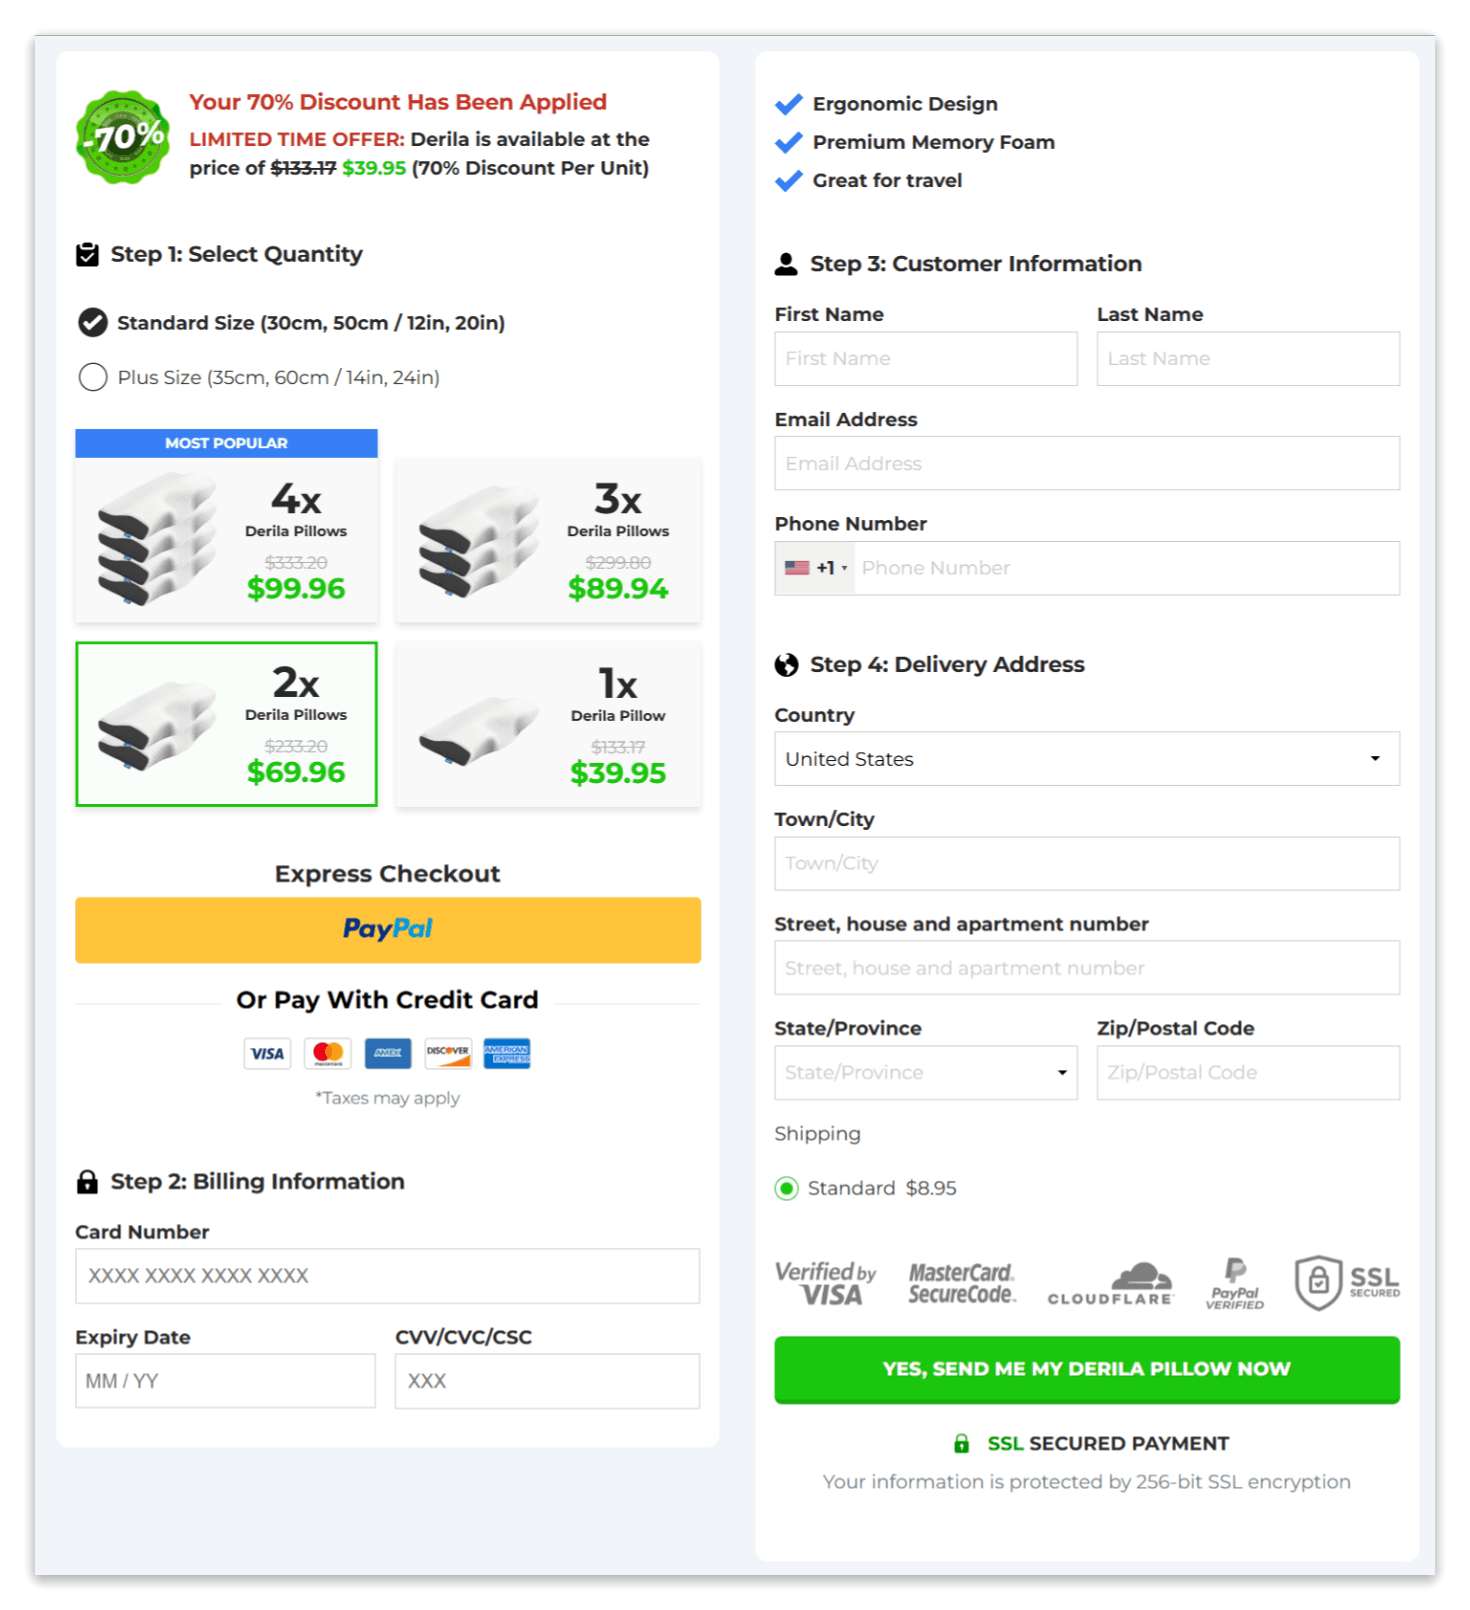Click the green 70% discount badge
Viewport: 1470px width, 1610px height.
[123, 137]
